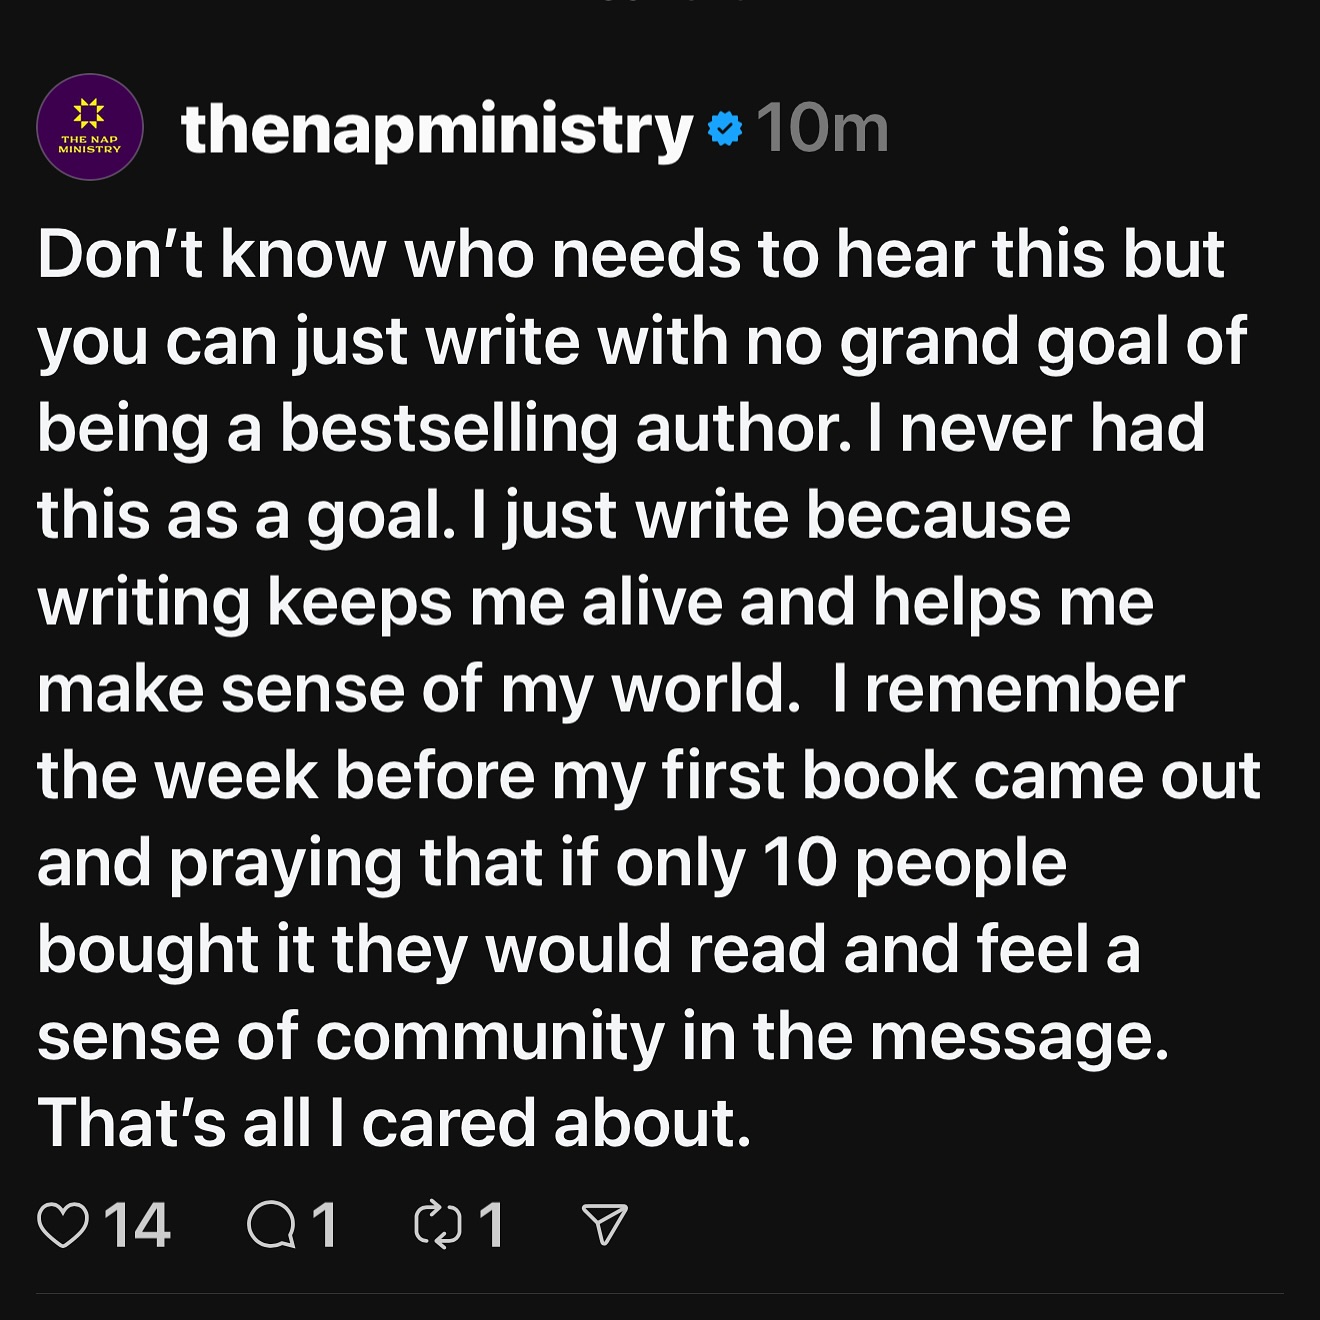Click the line 'this as a goal. I just write because'
This screenshot has height=1320, width=1320.
[553, 516]
